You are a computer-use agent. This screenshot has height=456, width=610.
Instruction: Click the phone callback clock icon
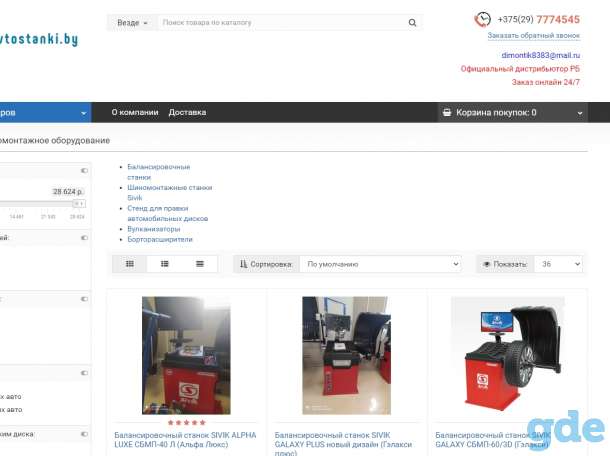click(x=482, y=19)
